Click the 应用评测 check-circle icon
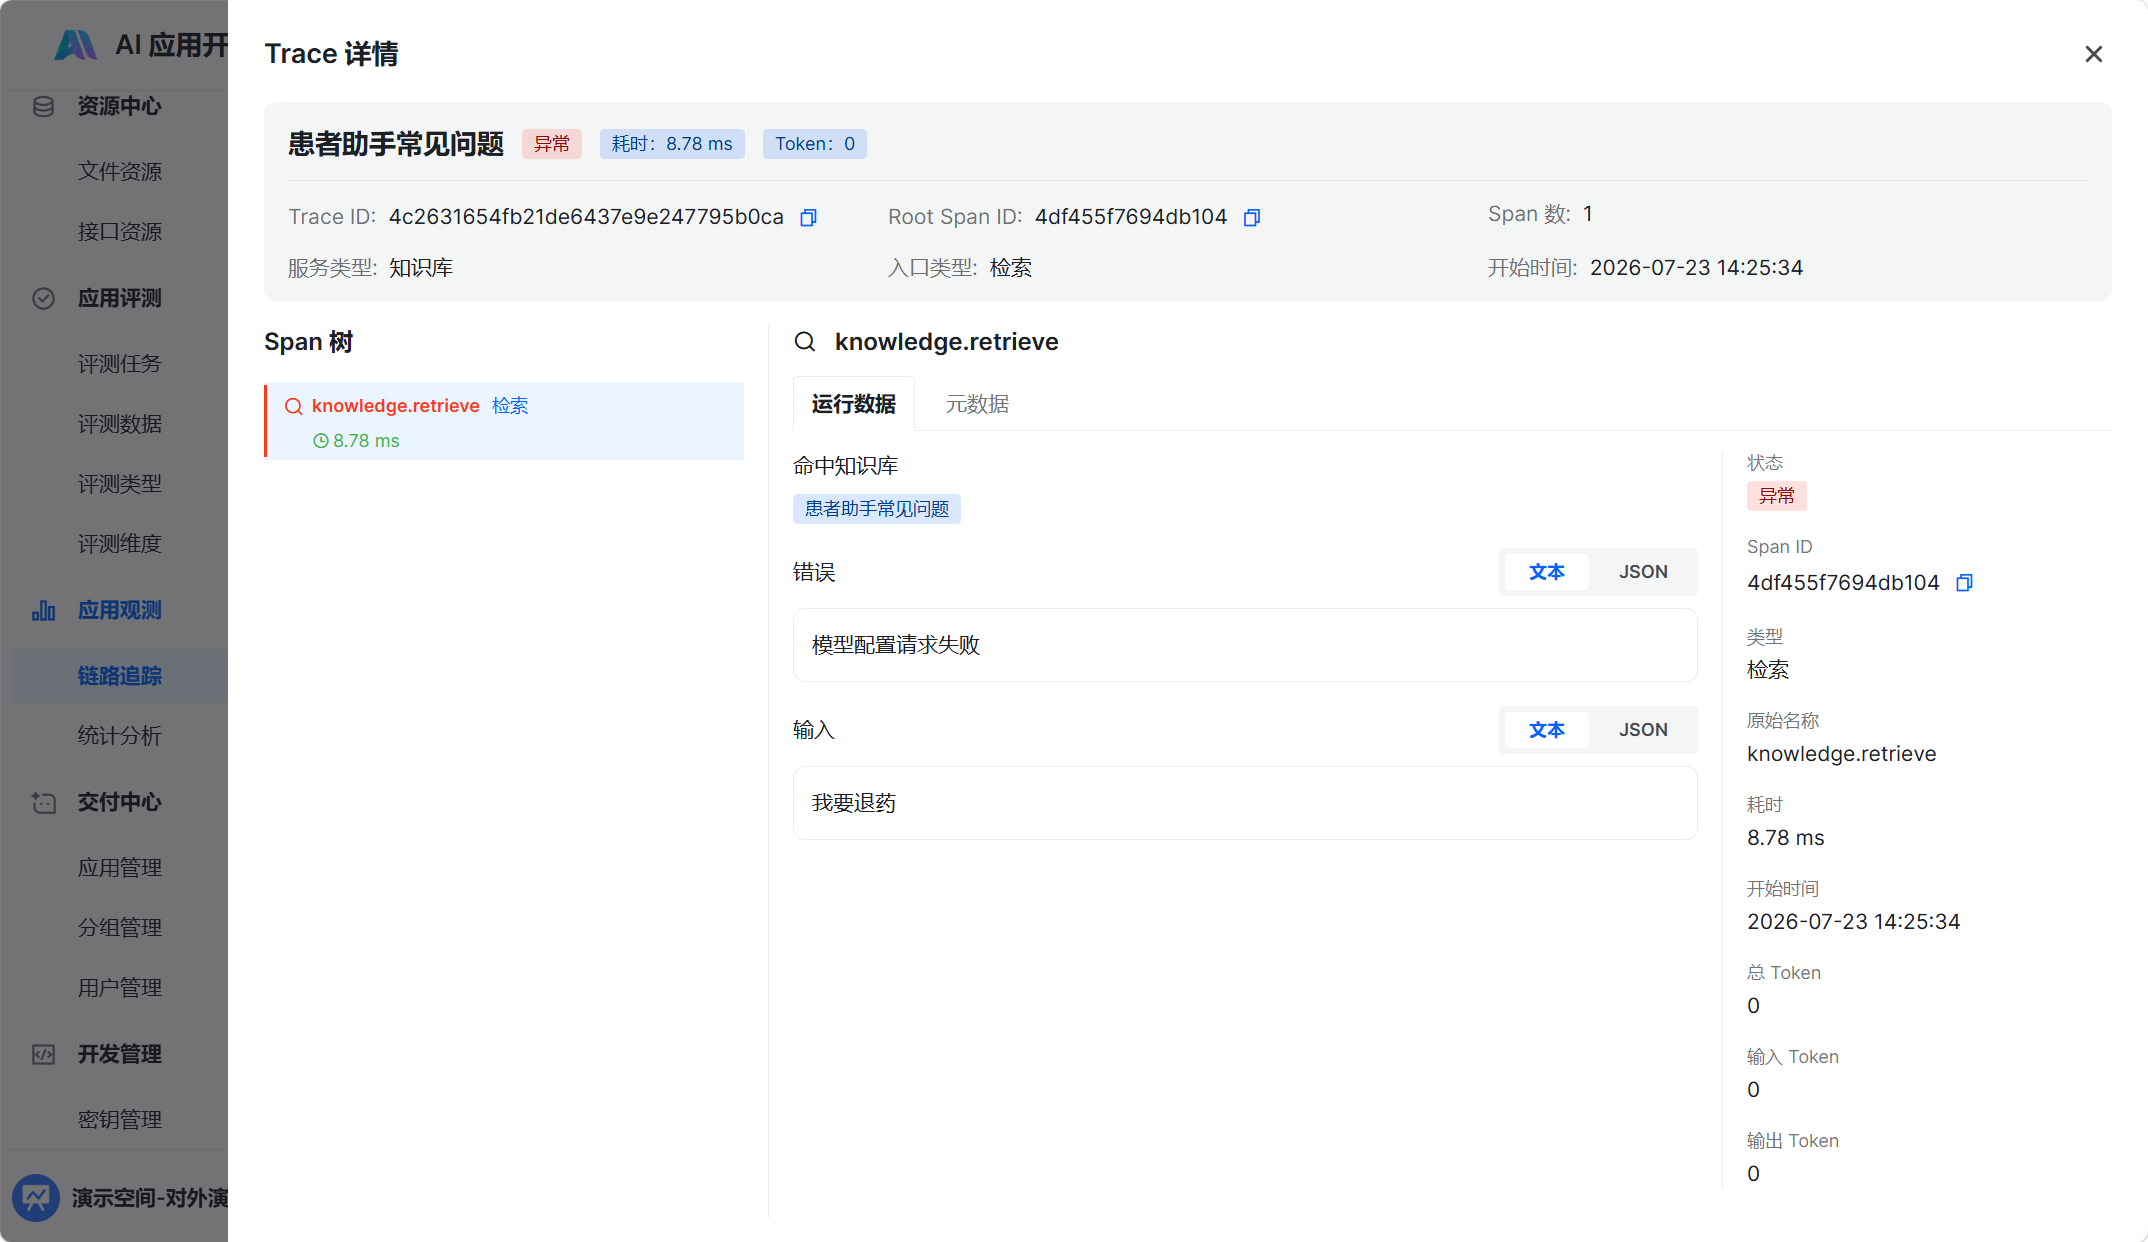2148x1242 pixels. pos(43,298)
